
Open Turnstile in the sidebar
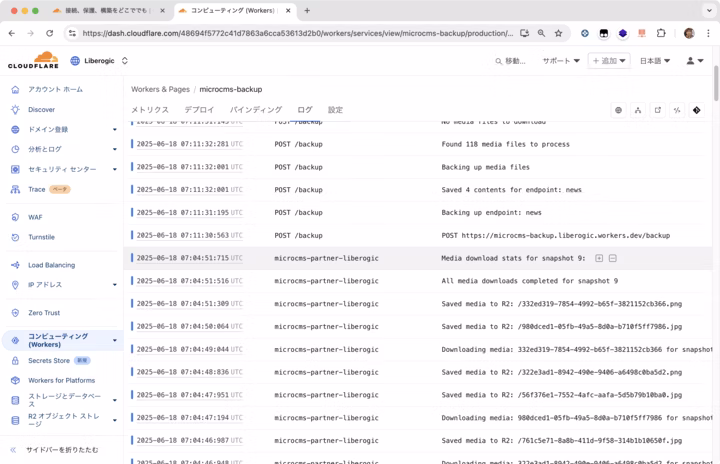click(41, 237)
